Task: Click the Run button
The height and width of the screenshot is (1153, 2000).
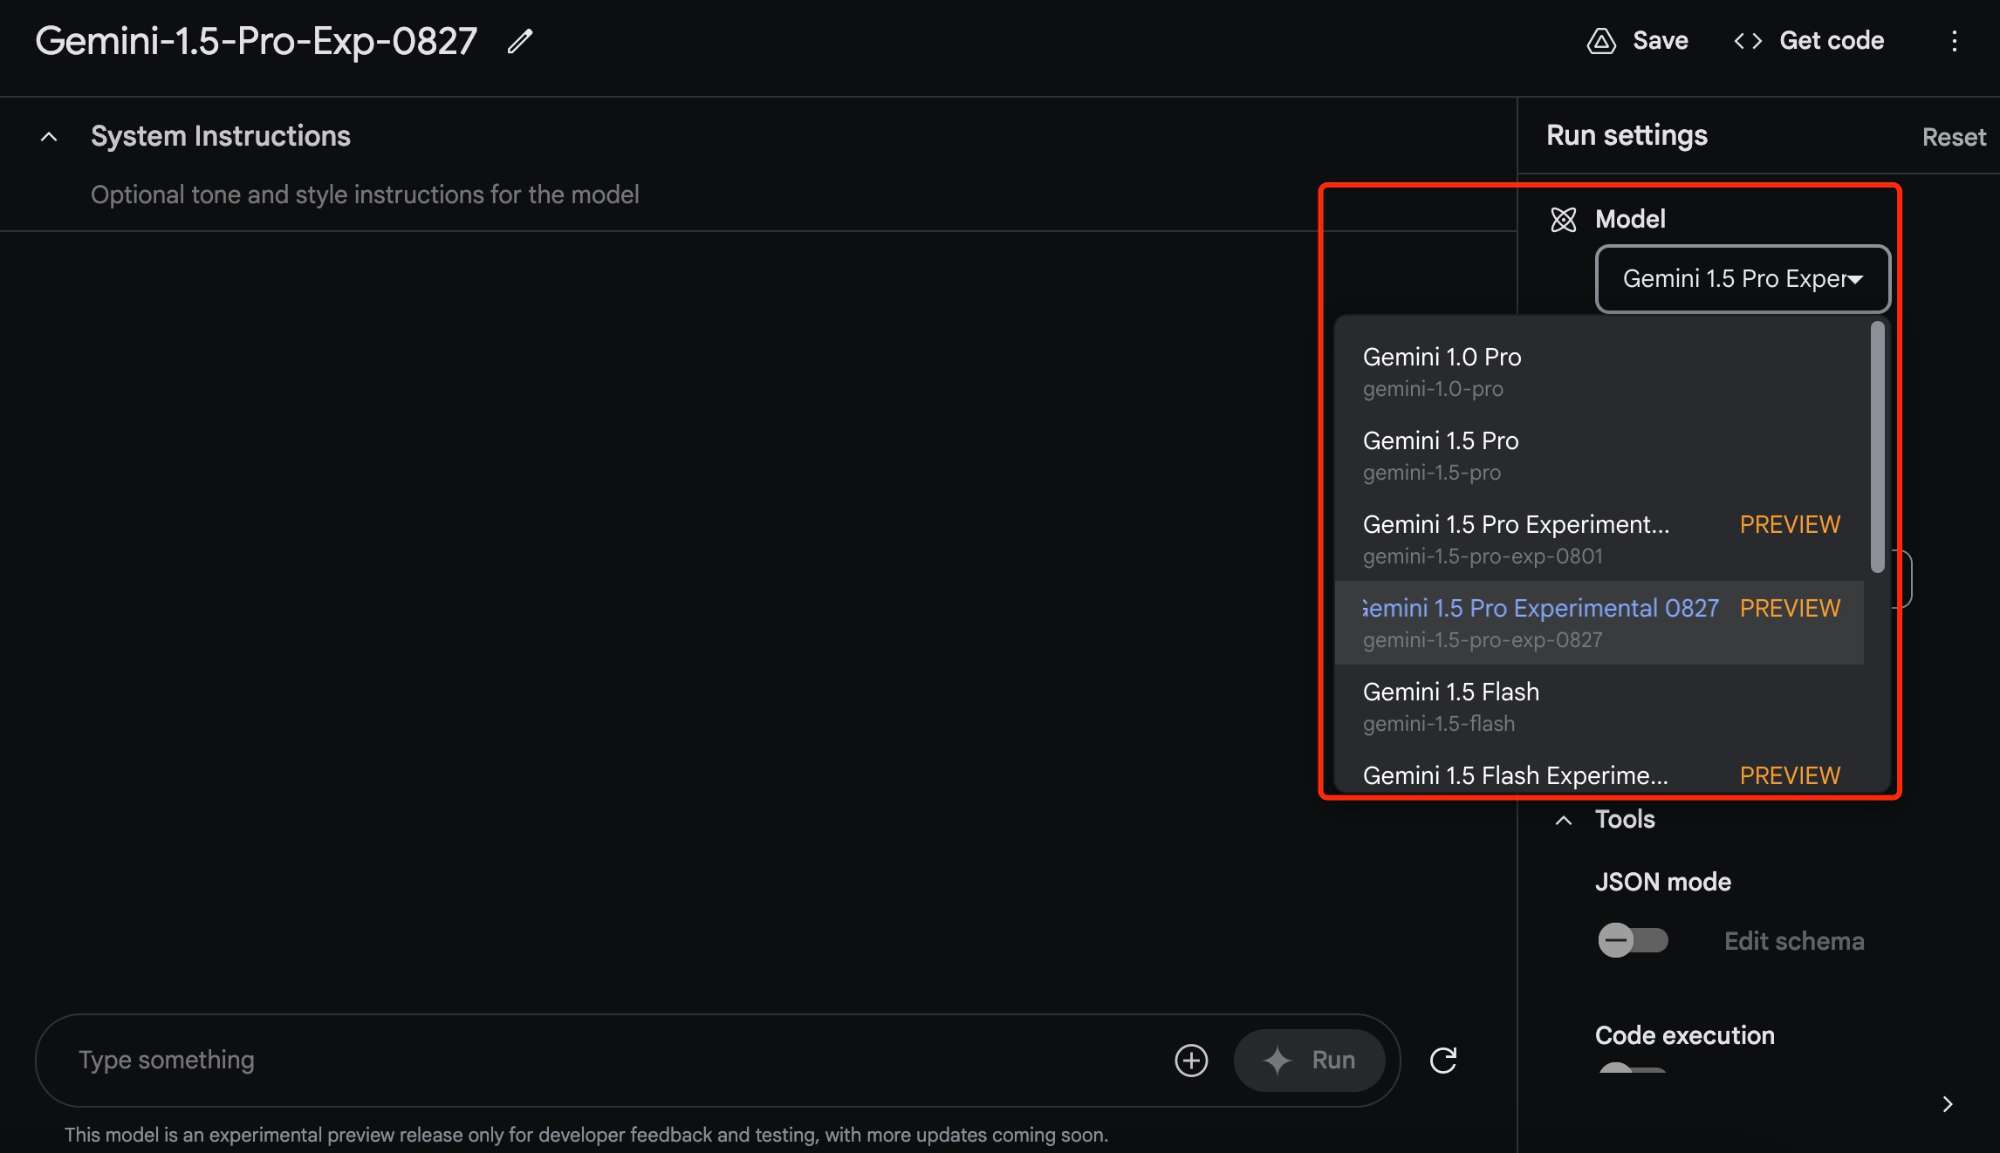Action: 1309,1060
